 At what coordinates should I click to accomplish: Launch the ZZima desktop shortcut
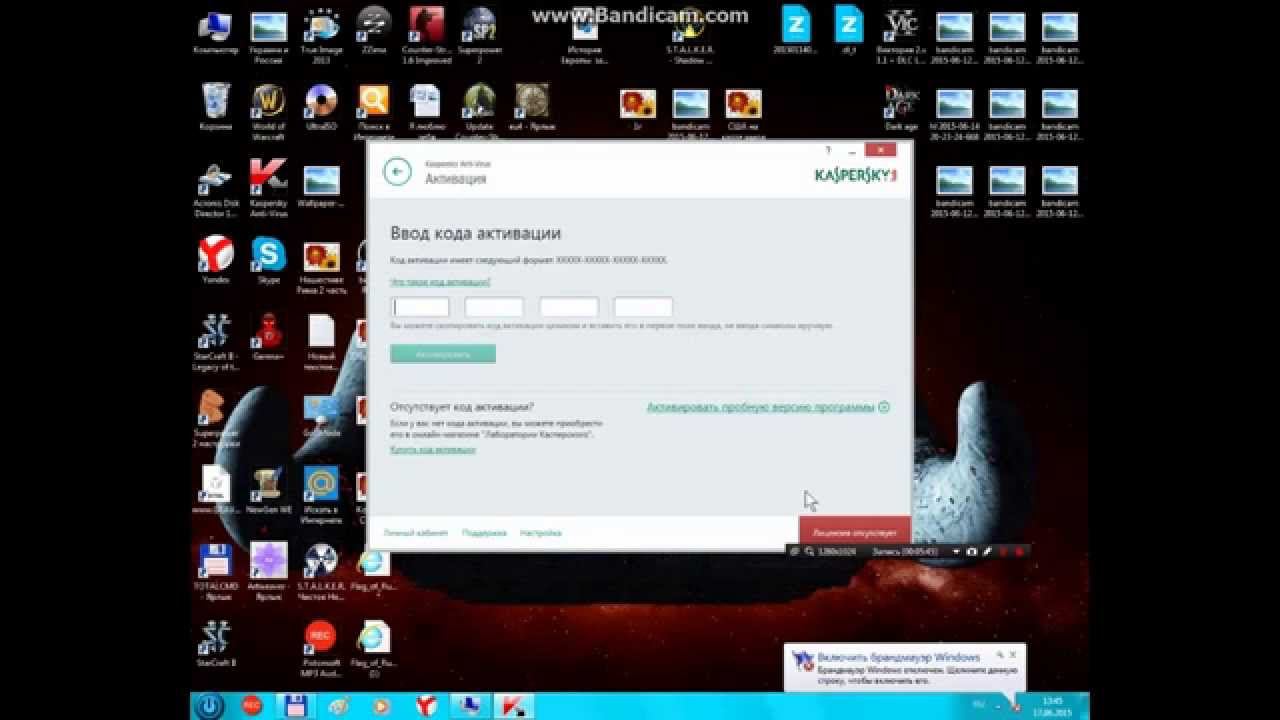click(x=373, y=32)
